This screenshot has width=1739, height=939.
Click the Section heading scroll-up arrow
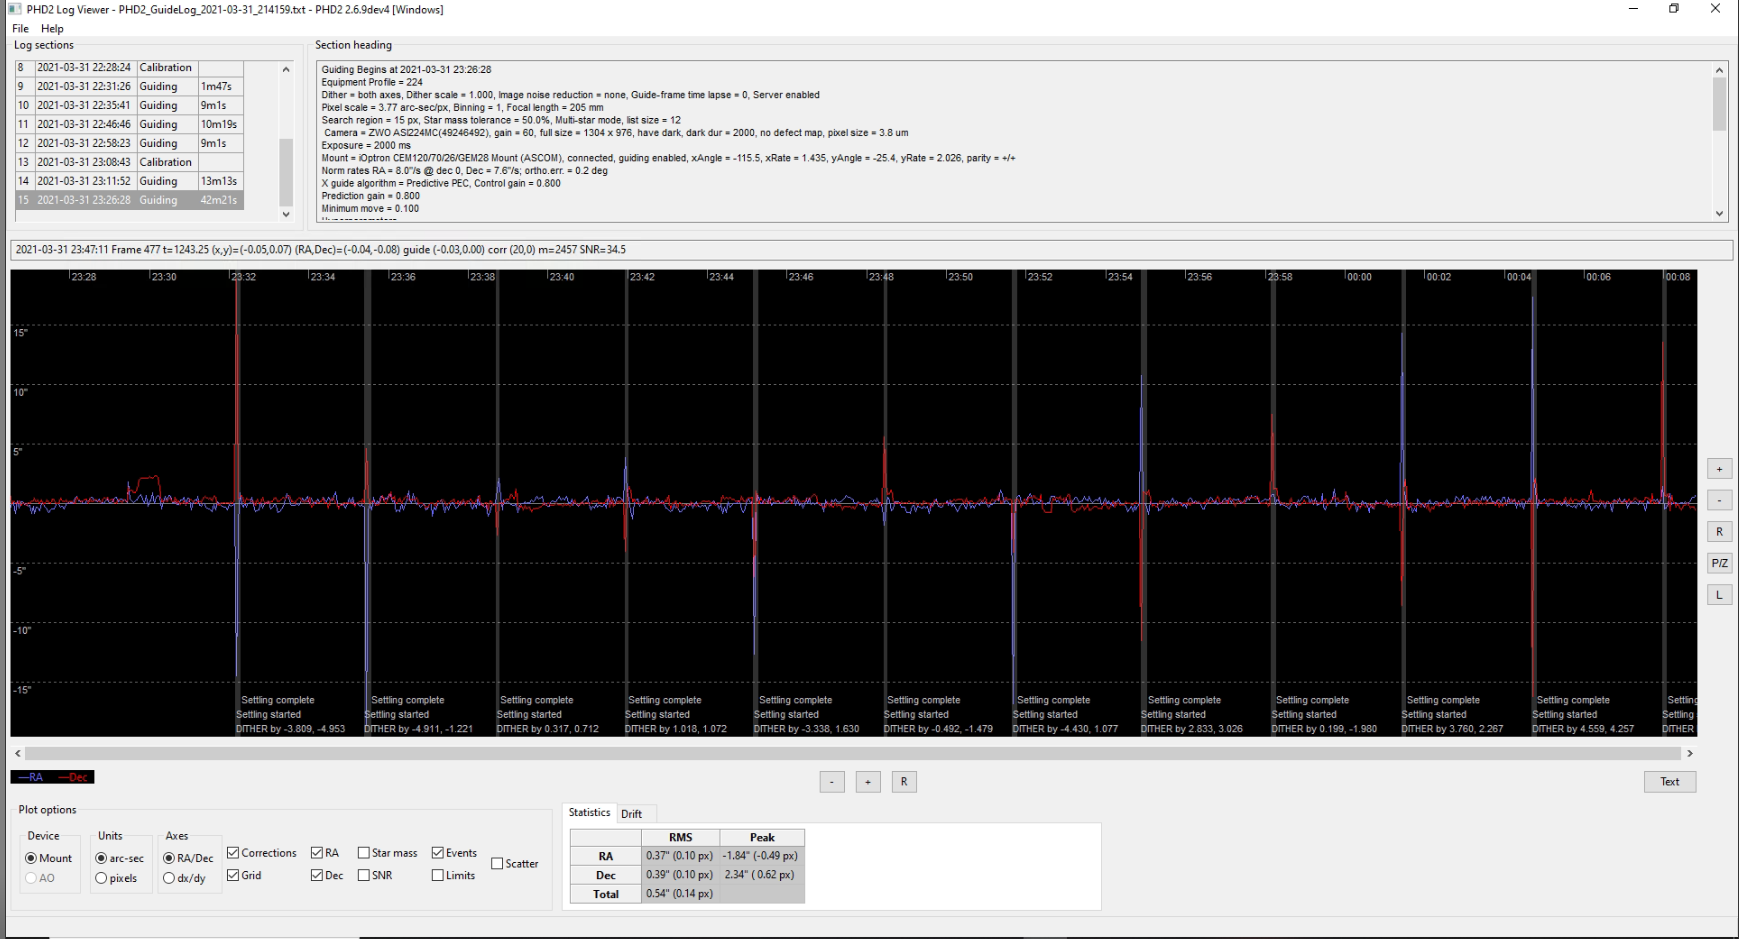click(1720, 70)
